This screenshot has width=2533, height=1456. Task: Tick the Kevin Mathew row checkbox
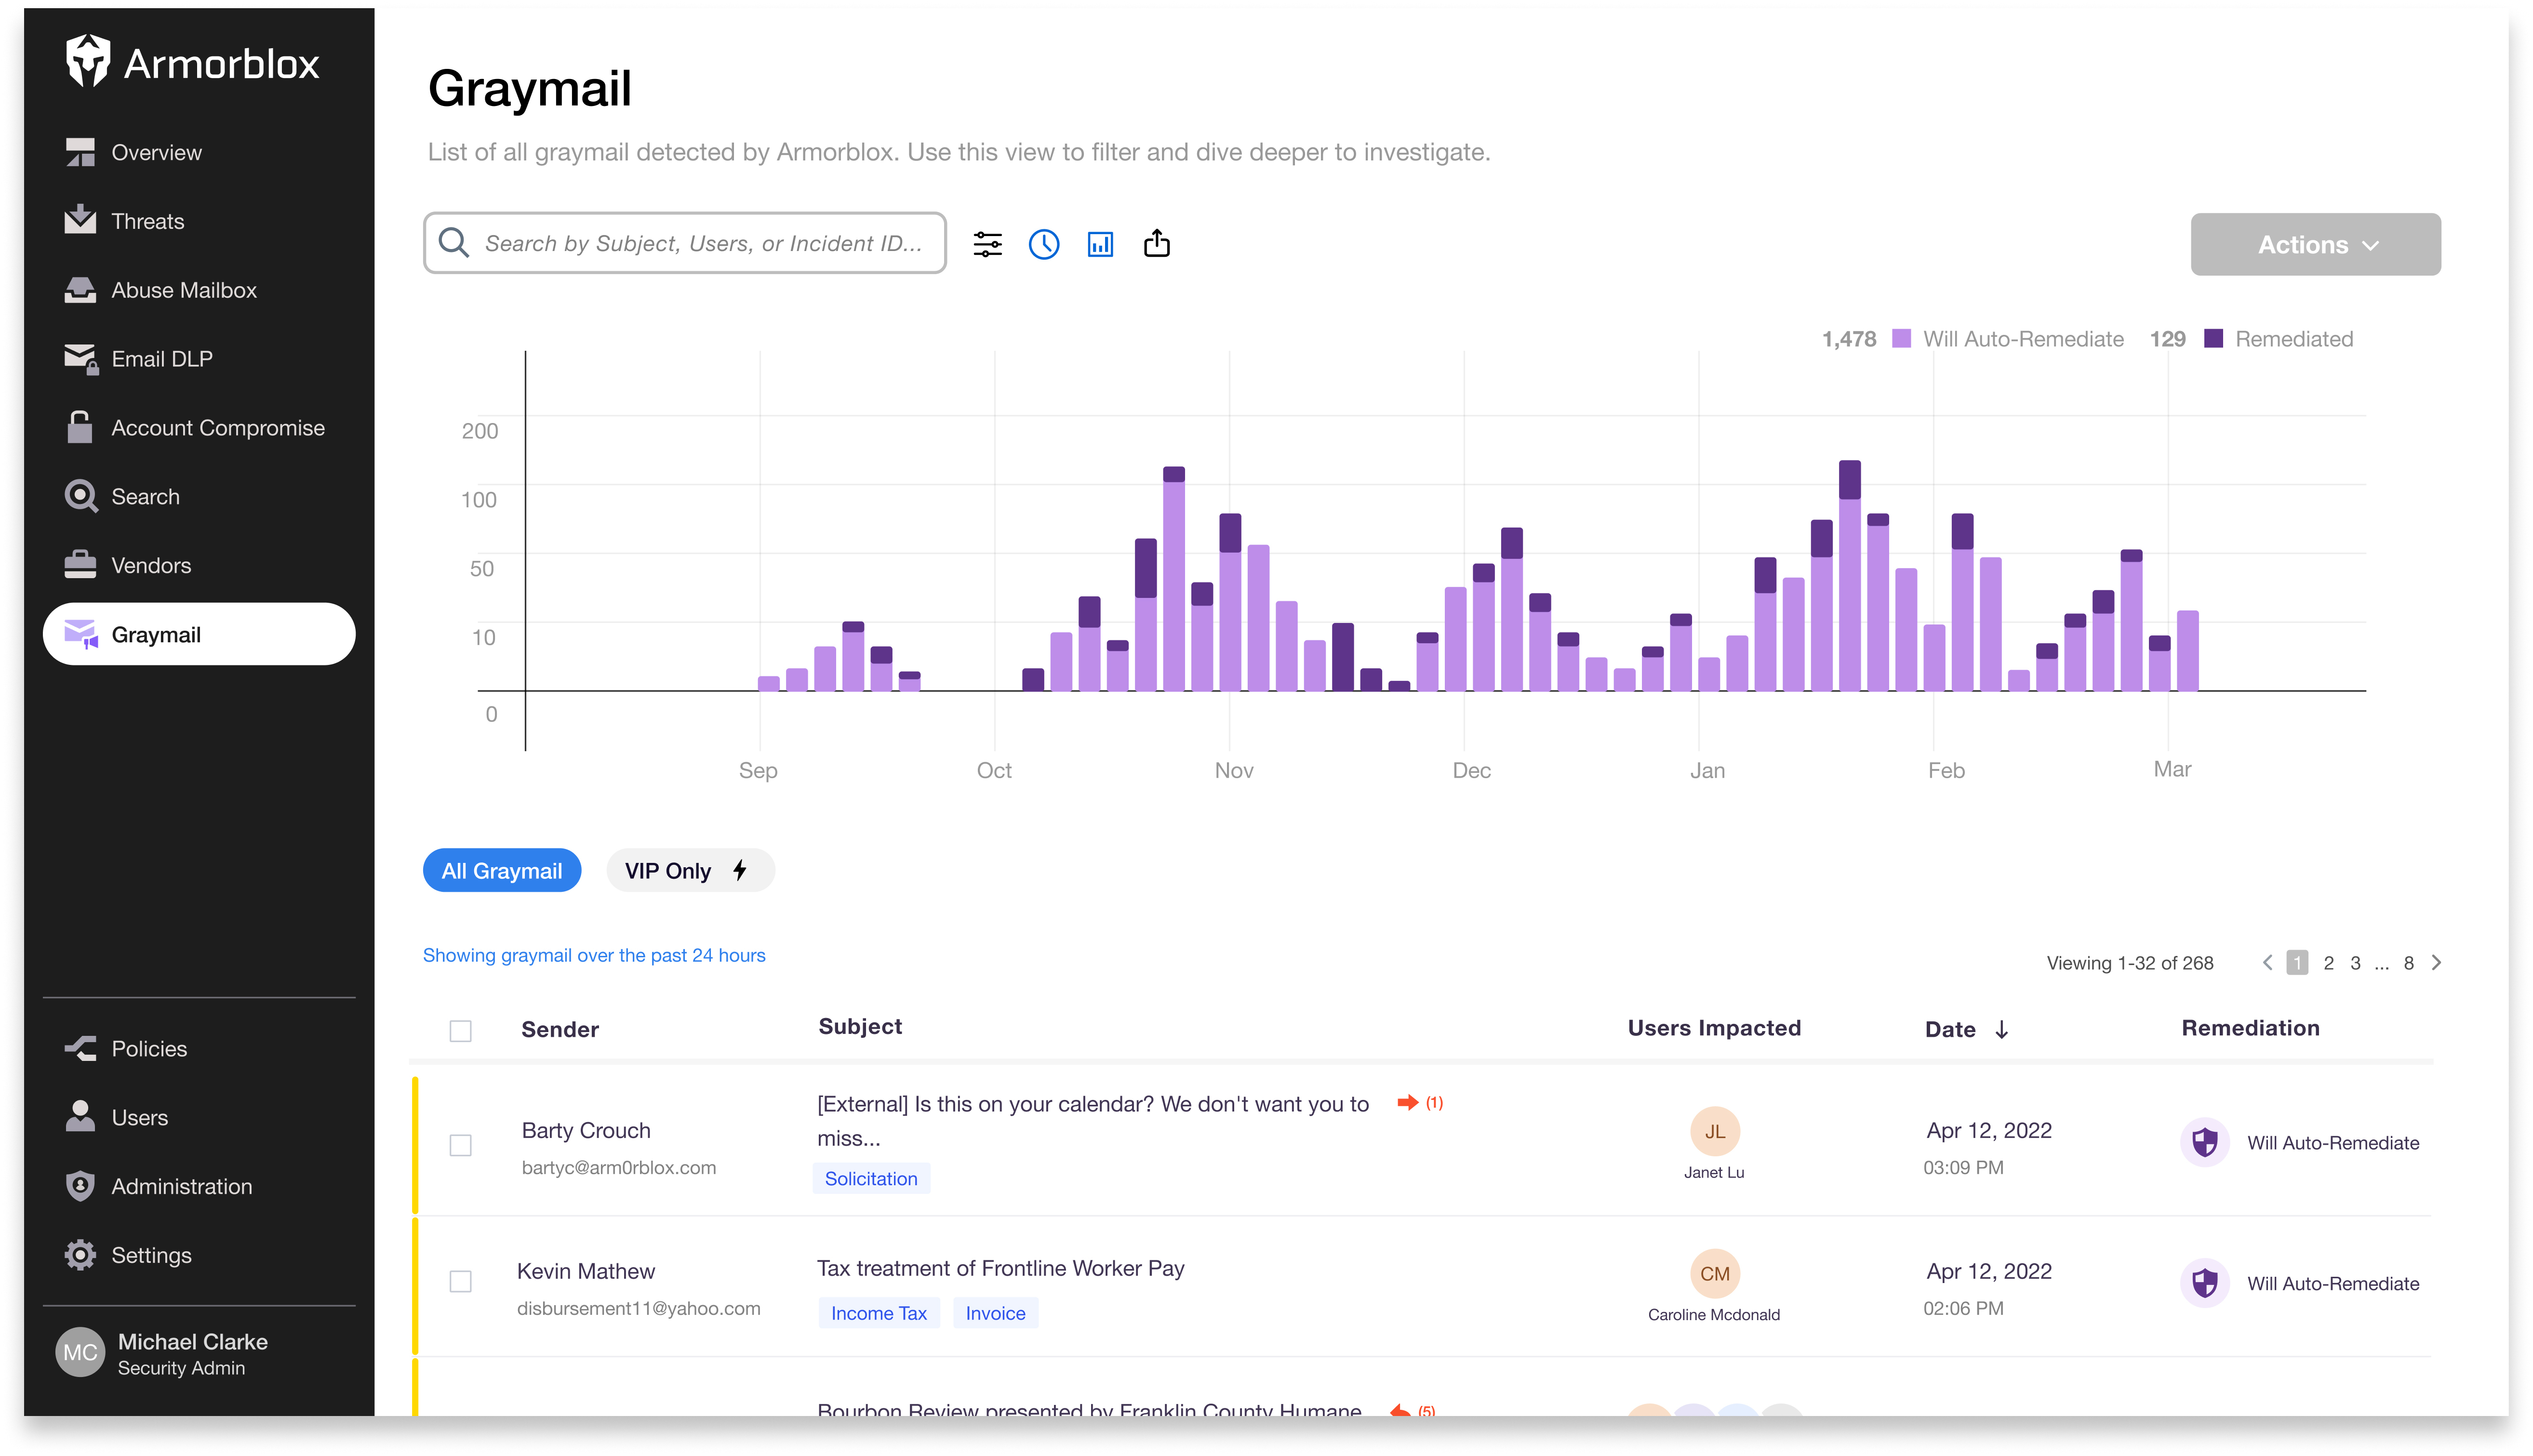pyautogui.click(x=460, y=1281)
